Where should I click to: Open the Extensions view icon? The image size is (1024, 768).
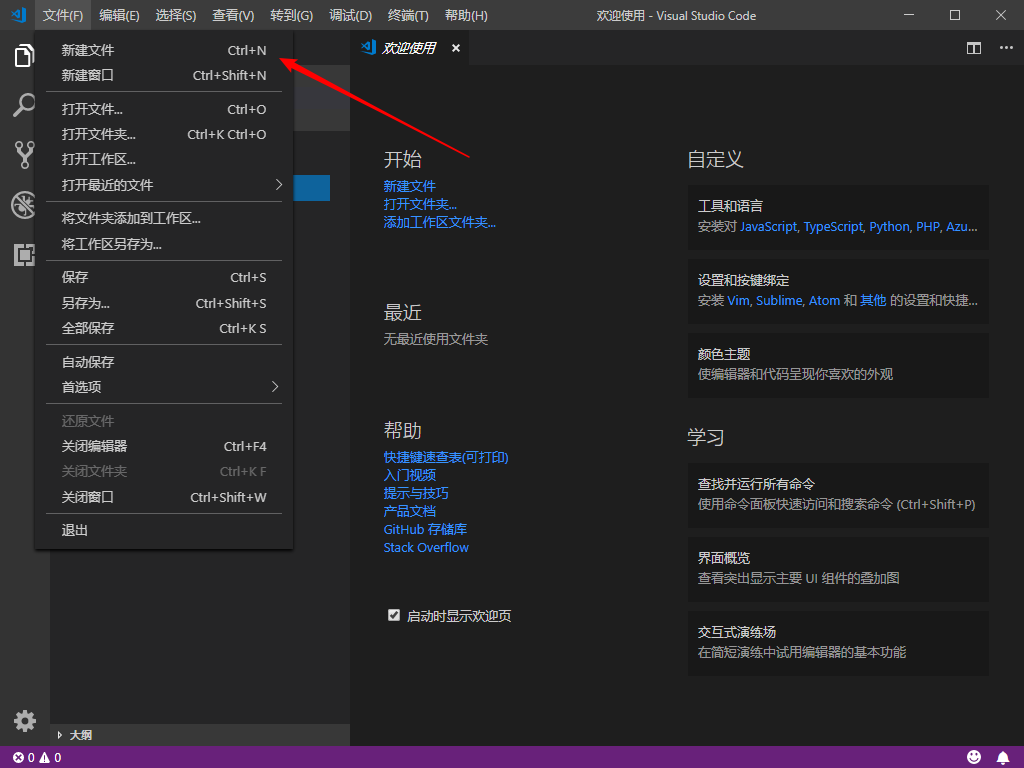(x=24, y=255)
